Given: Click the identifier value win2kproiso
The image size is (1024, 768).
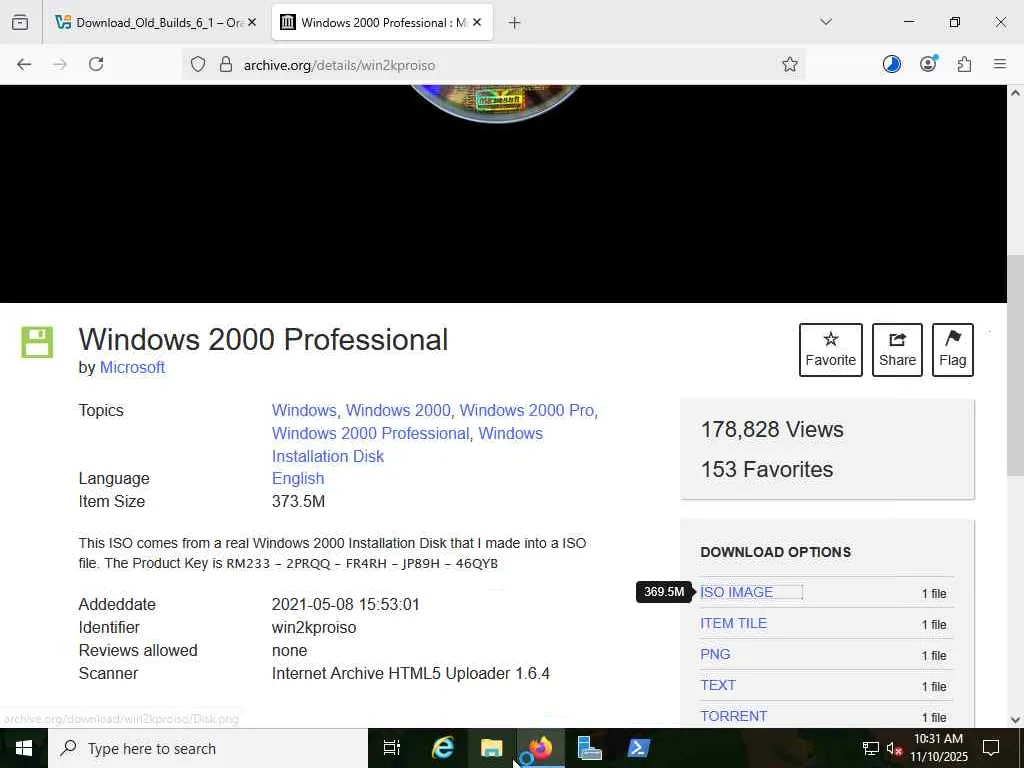Looking at the screenshot, I should 314,628.
